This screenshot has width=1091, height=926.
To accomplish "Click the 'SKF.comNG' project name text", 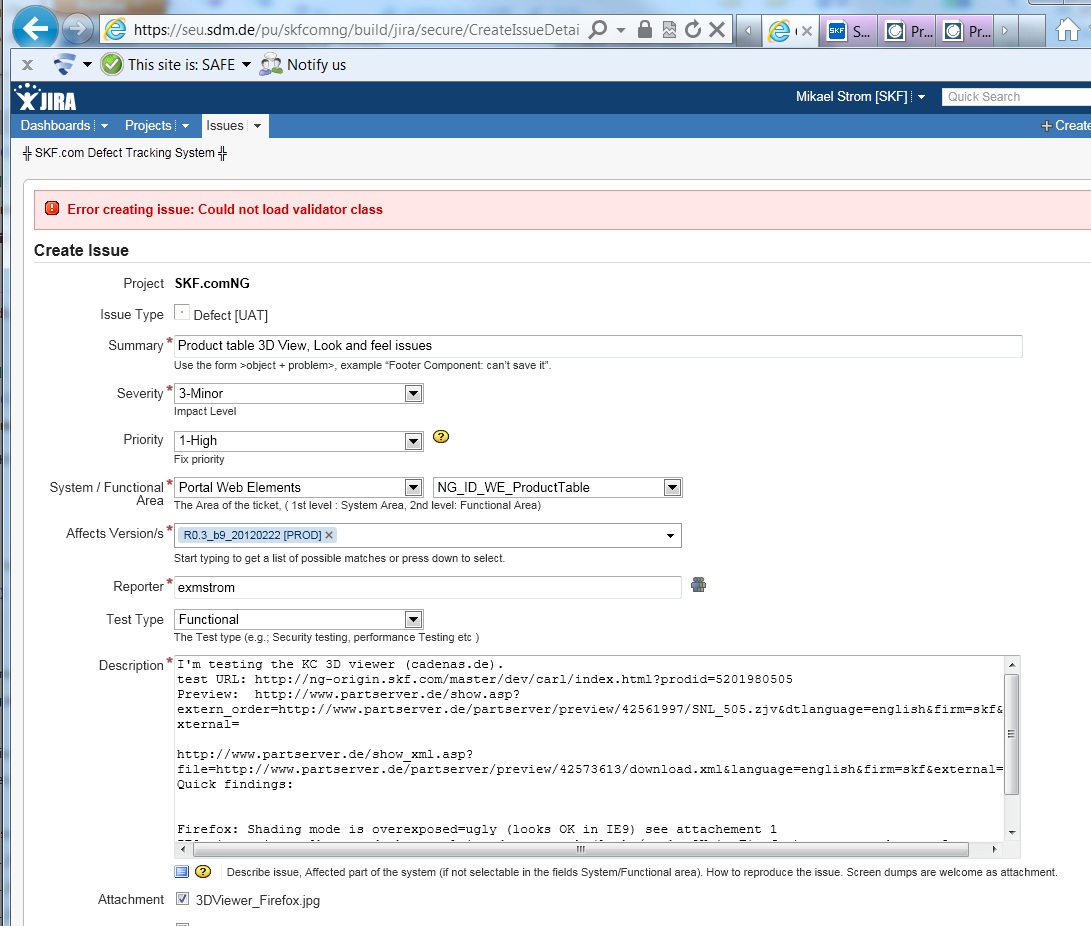I will point(212,283).
